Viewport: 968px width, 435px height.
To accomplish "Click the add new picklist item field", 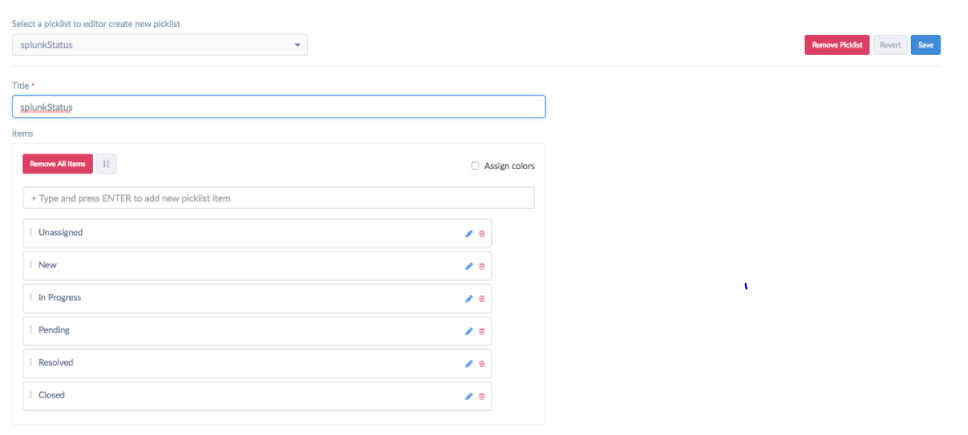I will (278, 198).
